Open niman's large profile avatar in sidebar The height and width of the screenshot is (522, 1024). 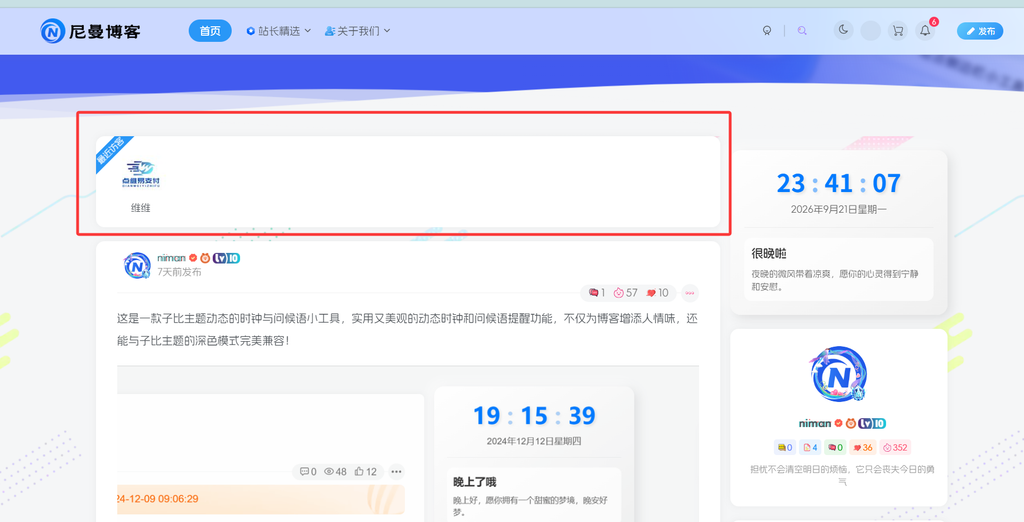tap(839, 374)
